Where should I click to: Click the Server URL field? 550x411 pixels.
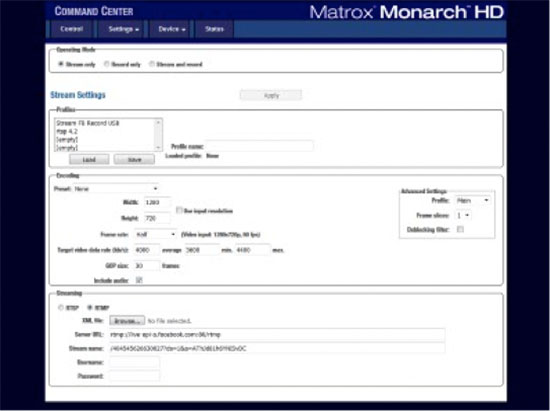pyautogui.click(x=277, y=335)
